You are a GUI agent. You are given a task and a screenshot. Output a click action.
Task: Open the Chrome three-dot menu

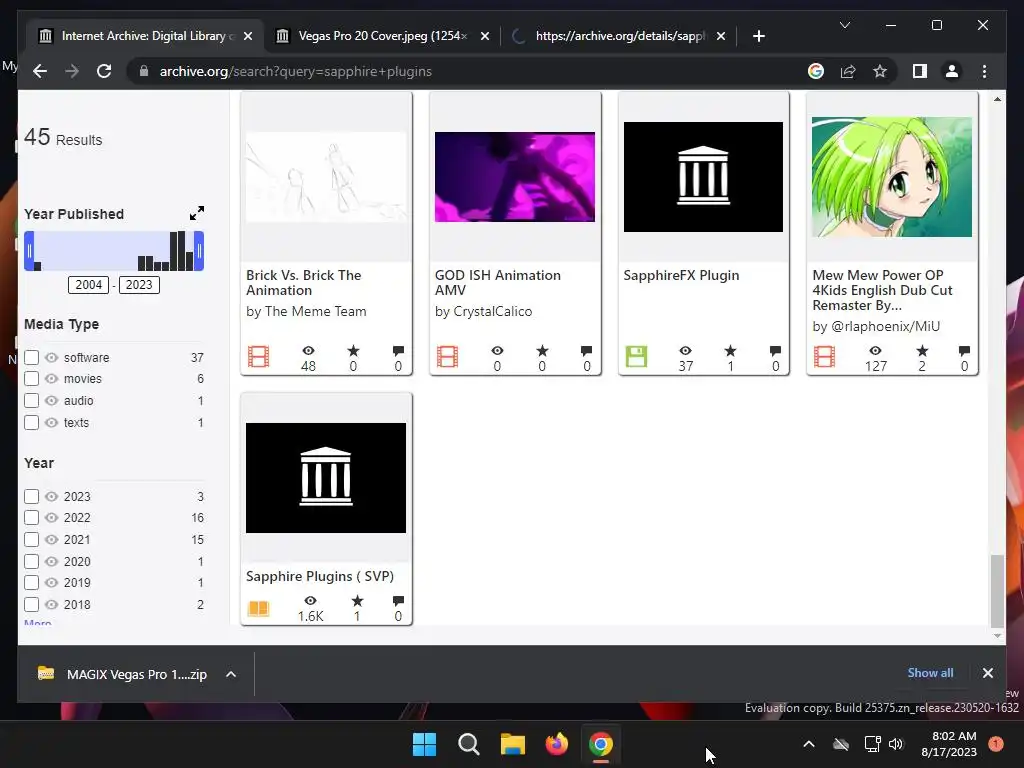pos(984,71)
